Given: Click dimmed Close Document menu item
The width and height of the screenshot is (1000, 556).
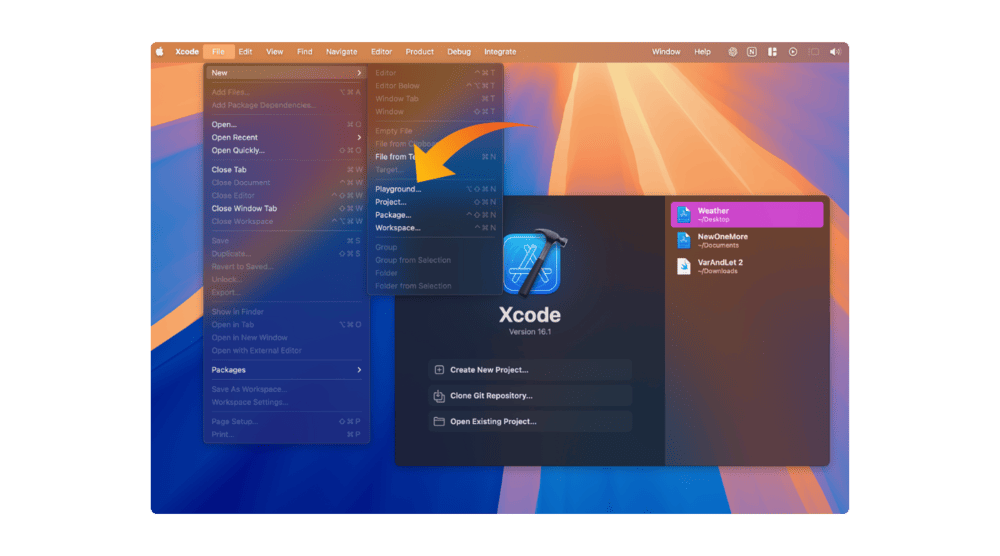Looking at the screenshot, I should tap(286, 182).
